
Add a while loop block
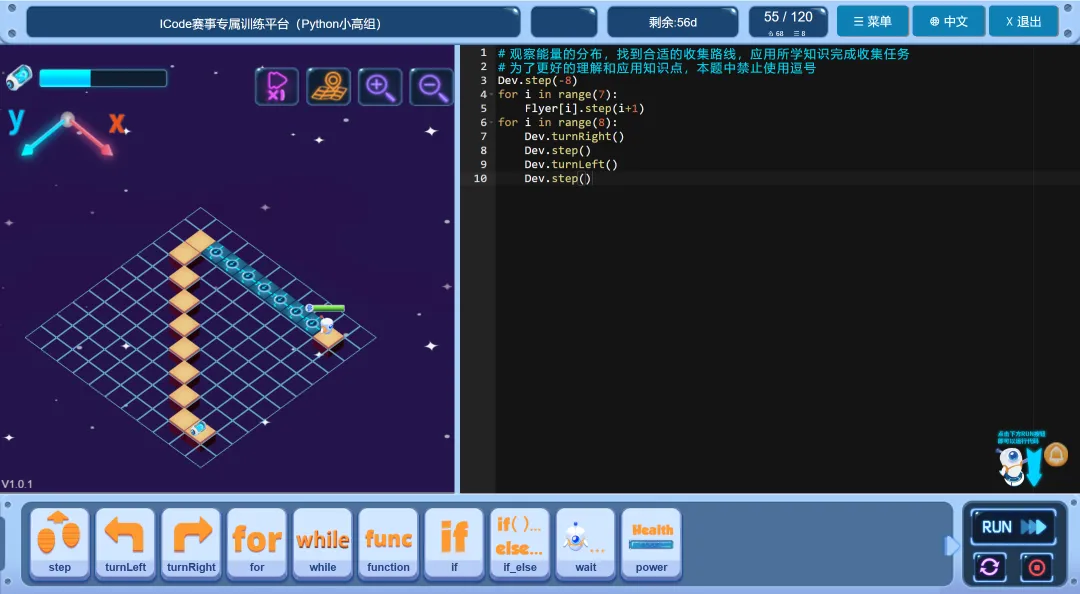tap(322, 544)
